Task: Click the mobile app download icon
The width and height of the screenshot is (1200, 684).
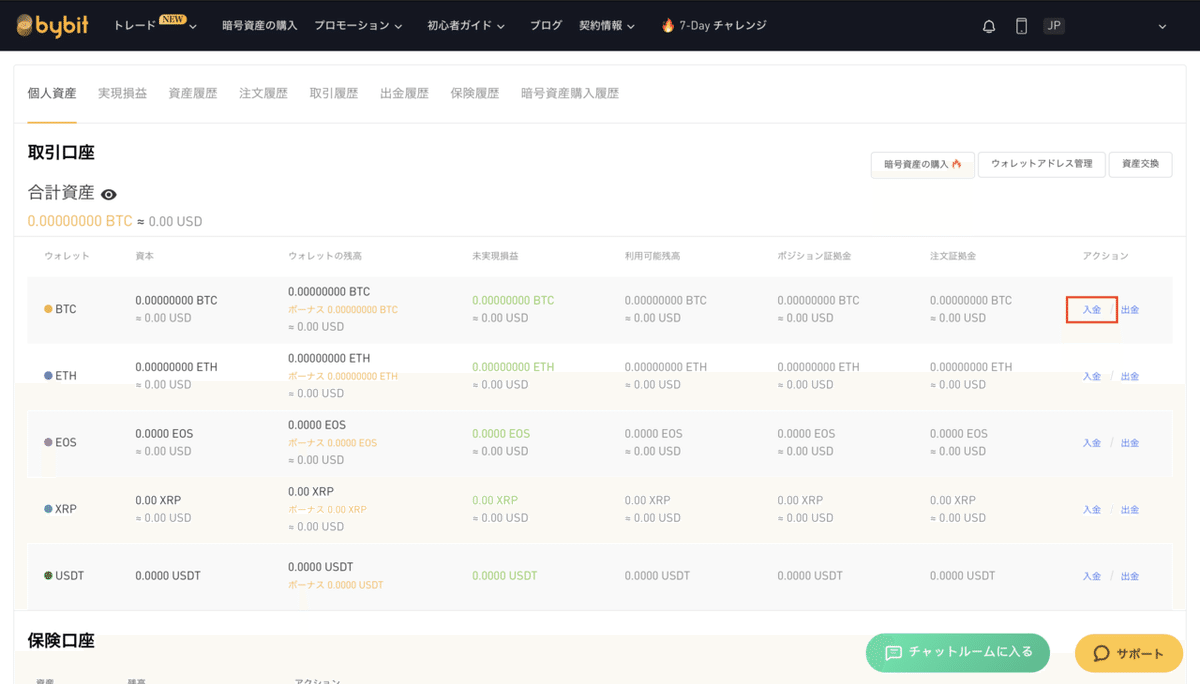Action: point(1021,26)
